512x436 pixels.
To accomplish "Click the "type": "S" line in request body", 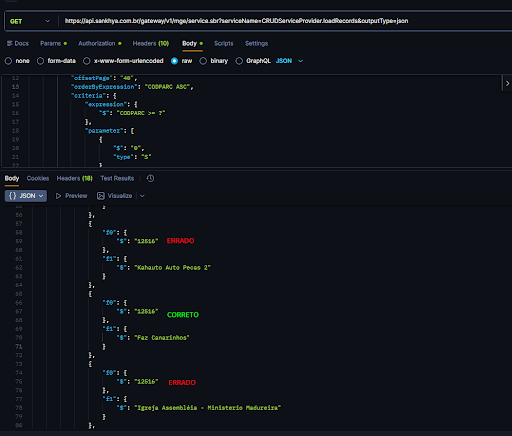I will (132, 157).
